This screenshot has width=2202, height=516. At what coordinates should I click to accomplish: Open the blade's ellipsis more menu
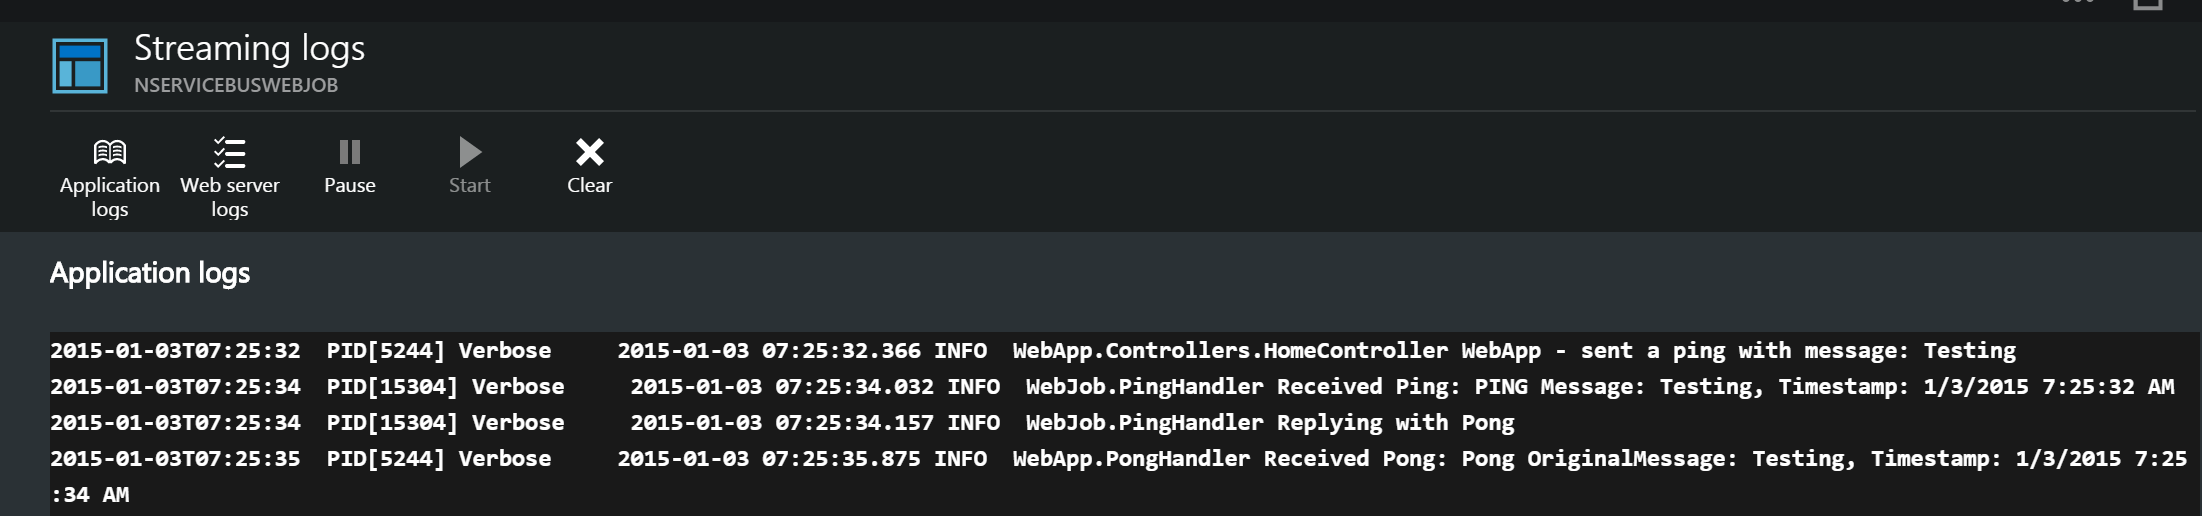click(x=2078, y=3)
